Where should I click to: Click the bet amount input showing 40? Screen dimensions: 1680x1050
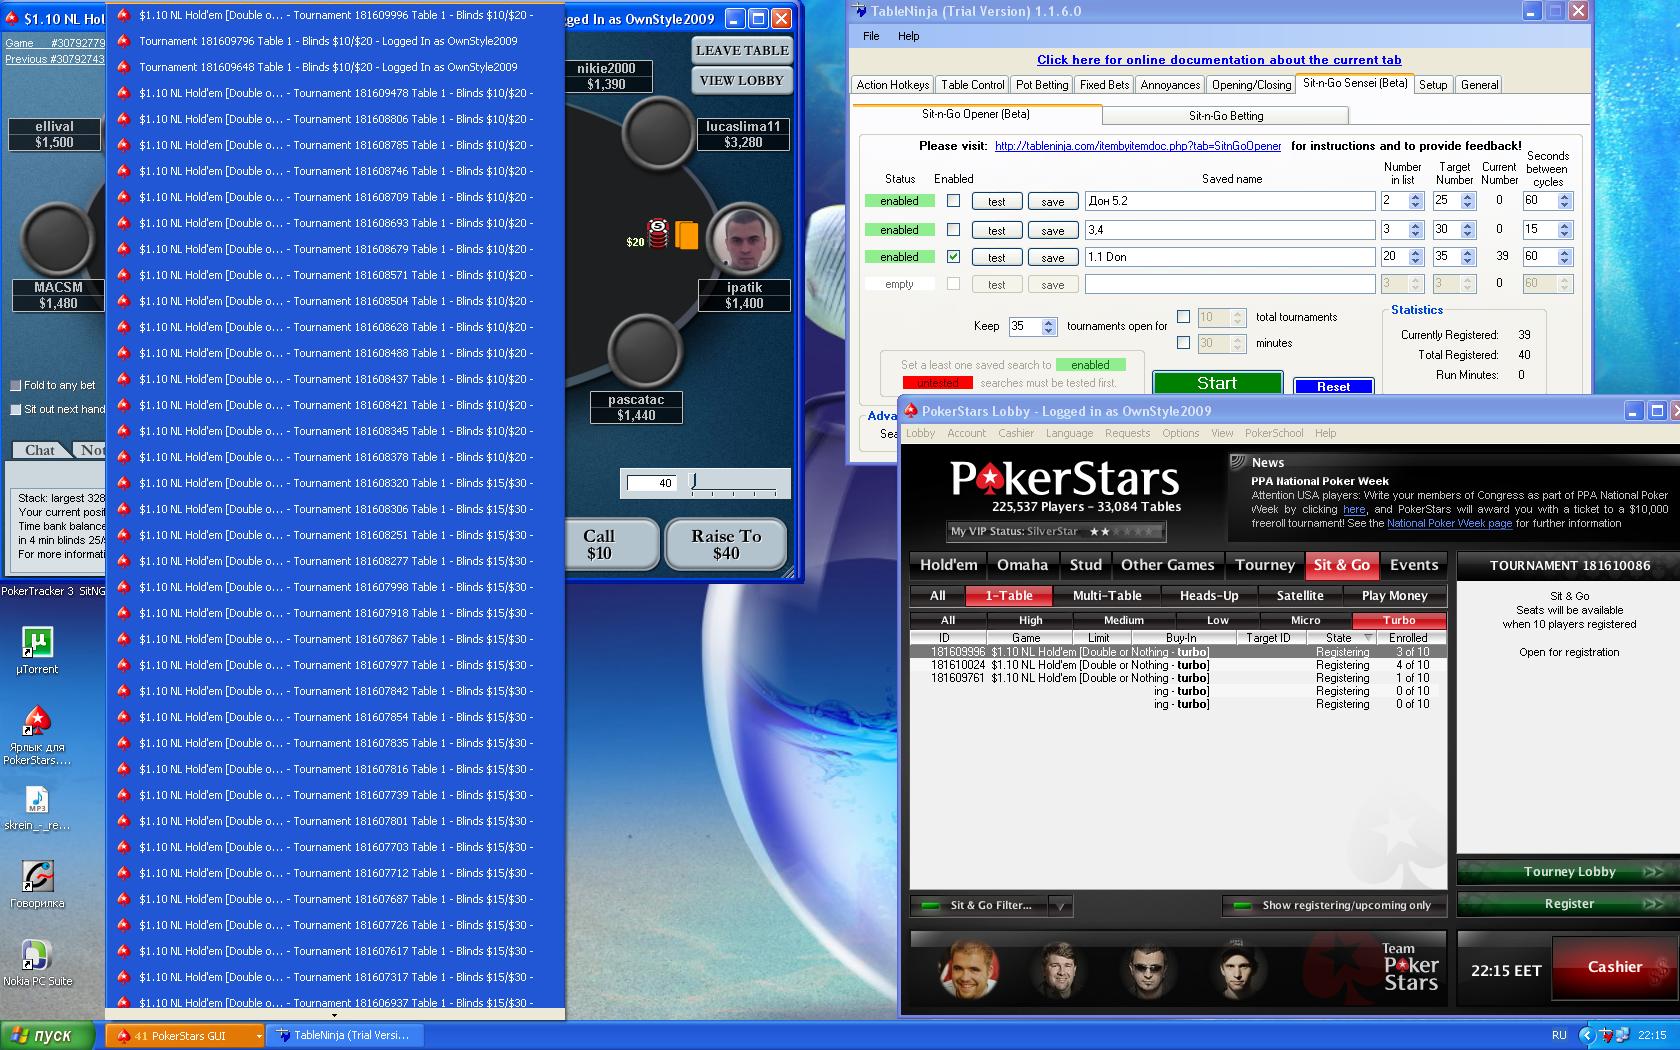click(653, 484)
